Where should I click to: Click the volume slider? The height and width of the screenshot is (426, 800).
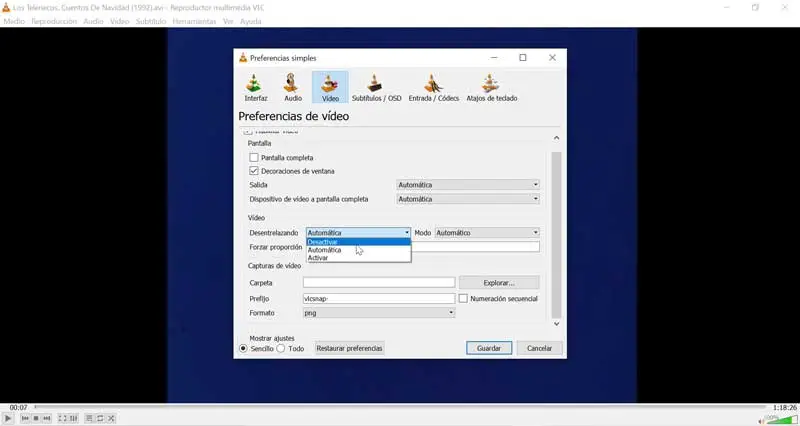[x=782, y=420]
